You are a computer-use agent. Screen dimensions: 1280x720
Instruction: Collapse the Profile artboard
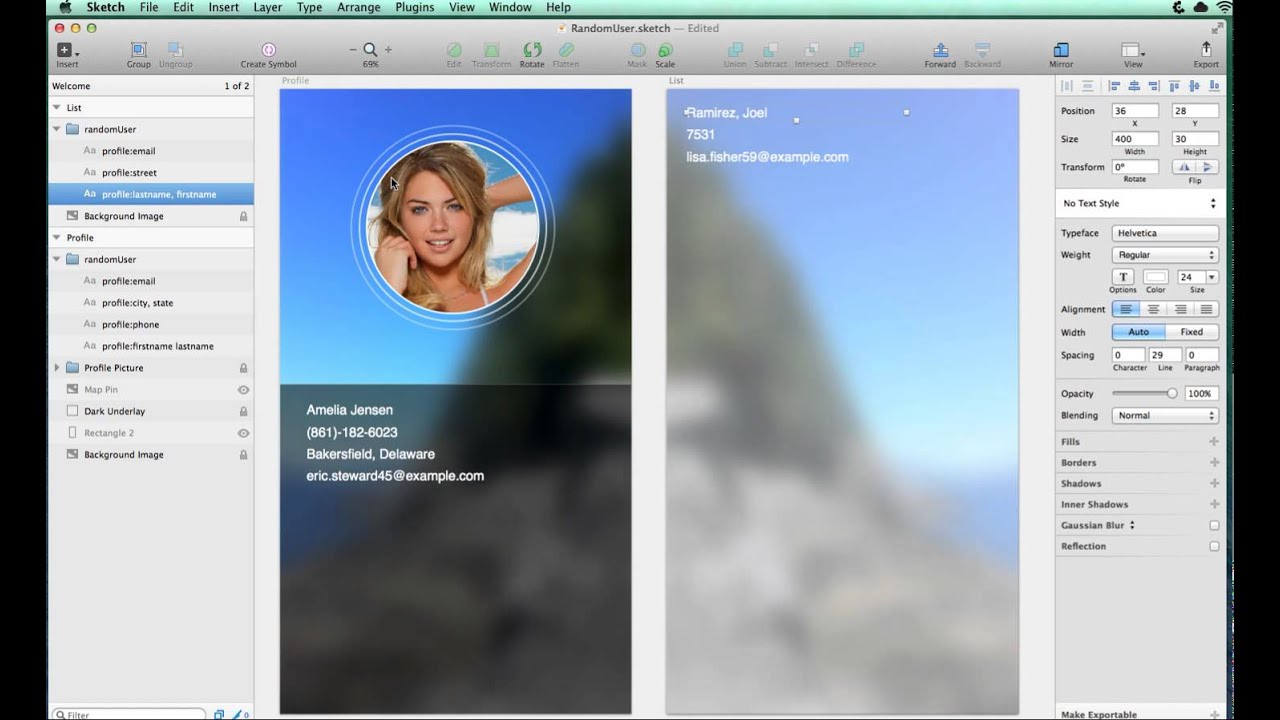(x=57, y=237)
